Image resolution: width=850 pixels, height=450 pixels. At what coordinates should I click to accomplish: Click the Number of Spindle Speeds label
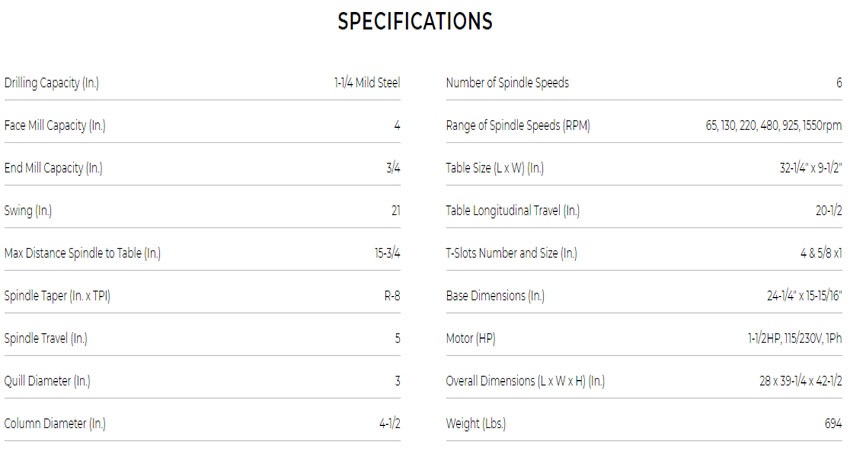pyautogui.click(x=507, y=83)
